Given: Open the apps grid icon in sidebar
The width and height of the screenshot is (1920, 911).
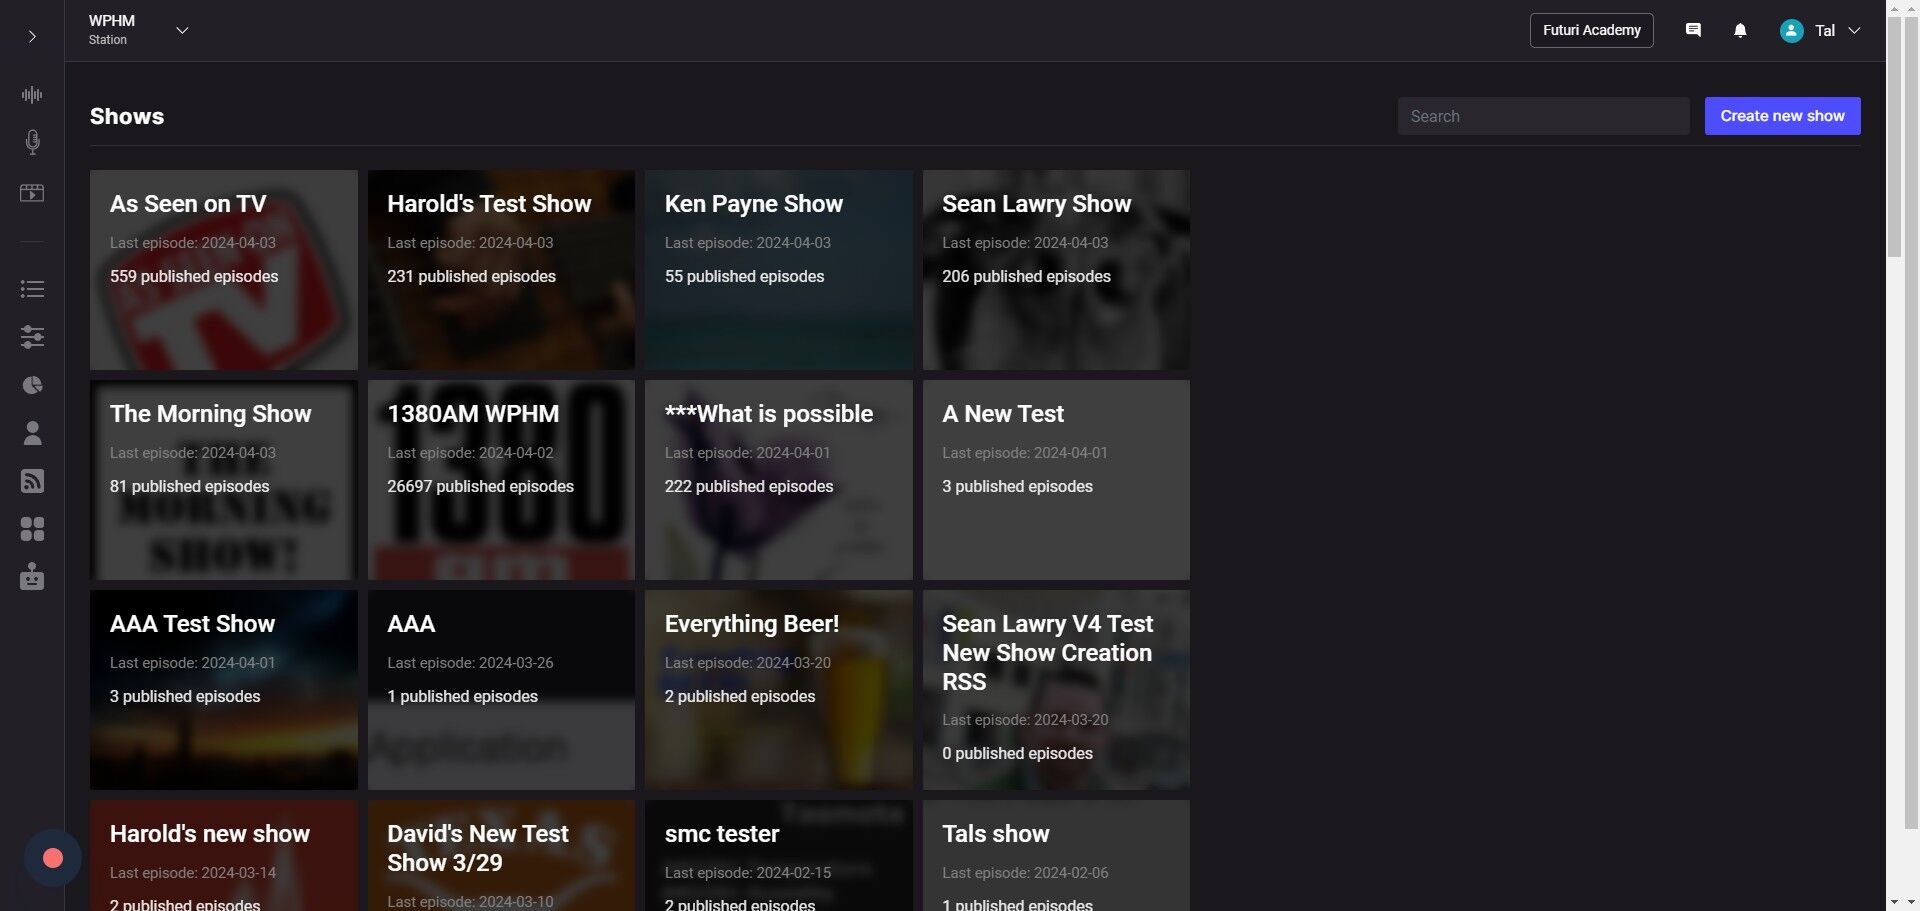Looking at the screenshot, I should pos(32,529).
